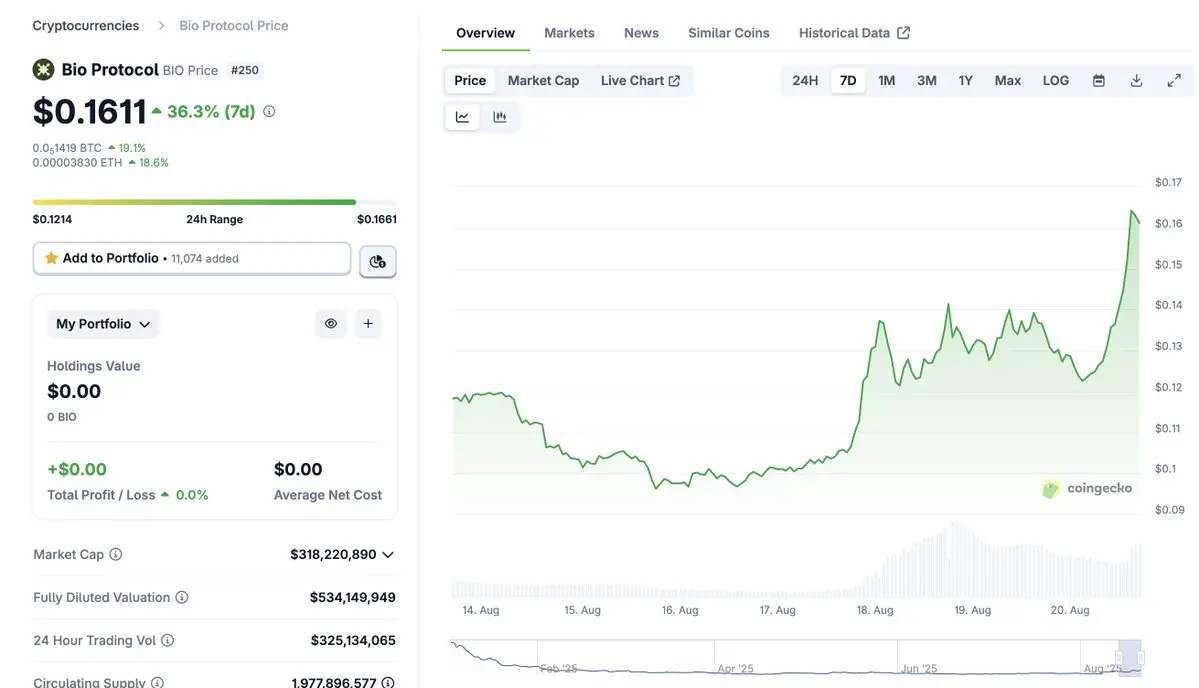Show 24 Hour Trading Vol info icon

click(x=167, y=640)
